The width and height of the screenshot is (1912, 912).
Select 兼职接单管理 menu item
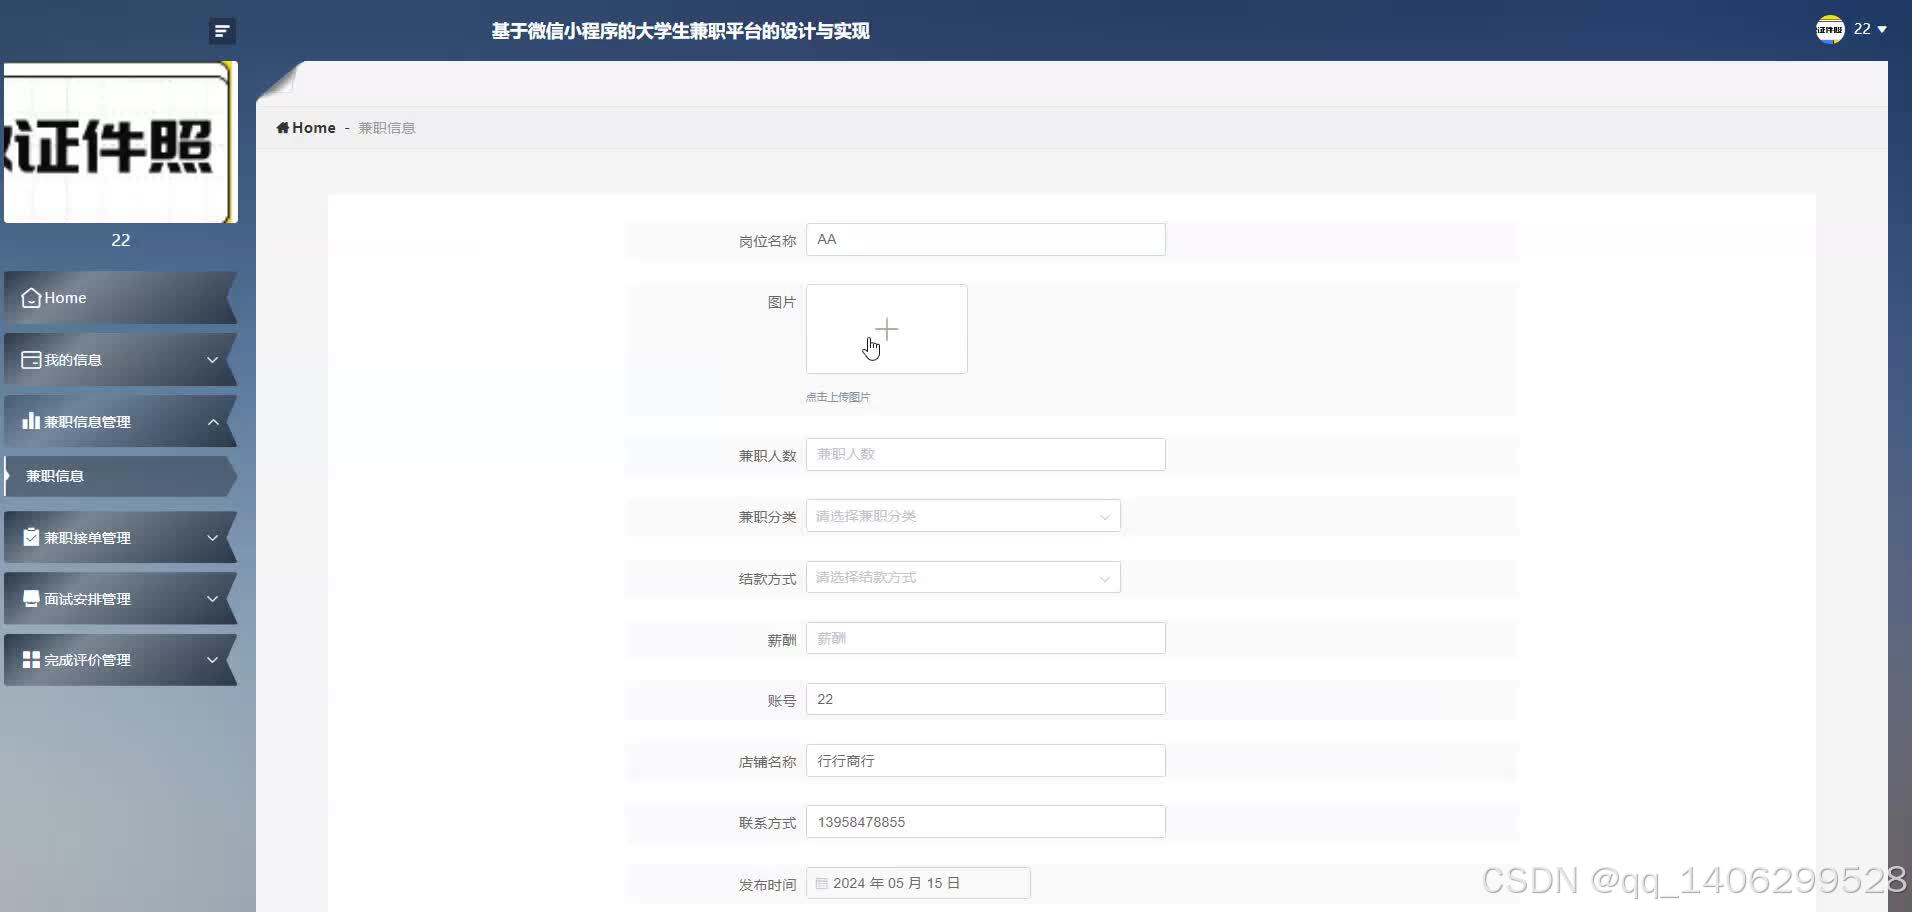[120, 538]
